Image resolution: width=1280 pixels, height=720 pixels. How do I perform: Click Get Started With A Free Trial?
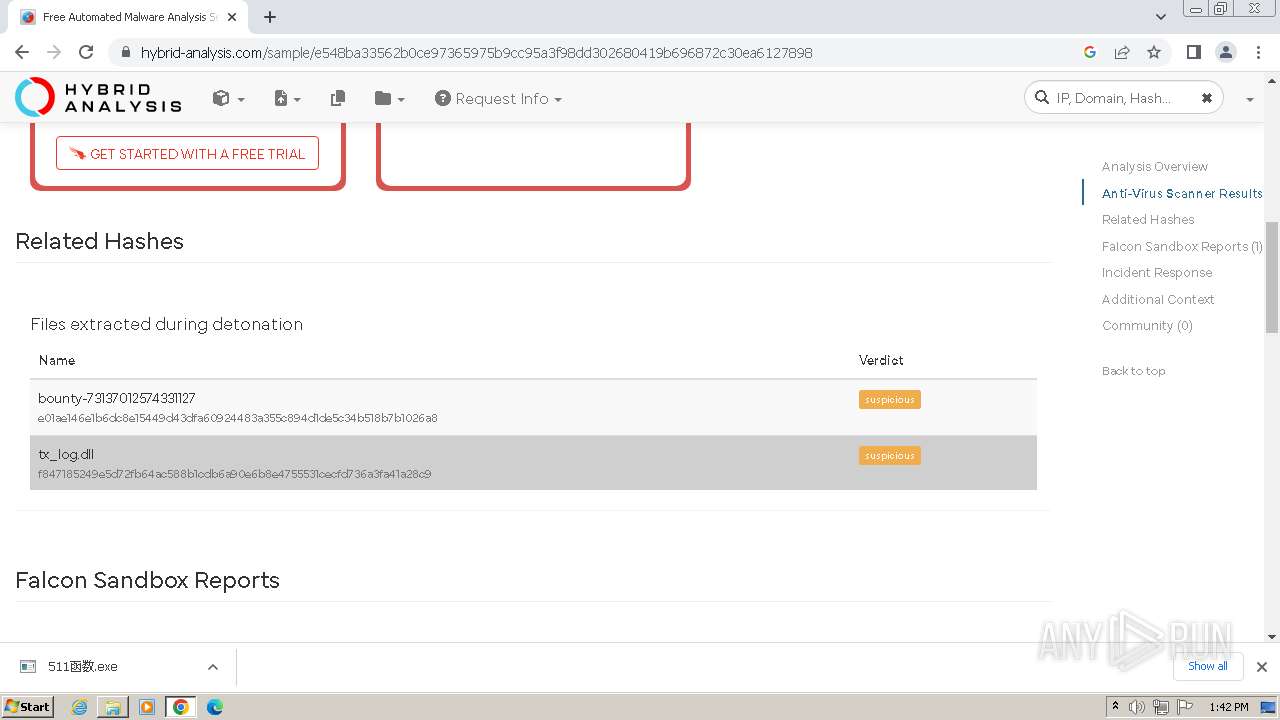[x=187, y=153]
